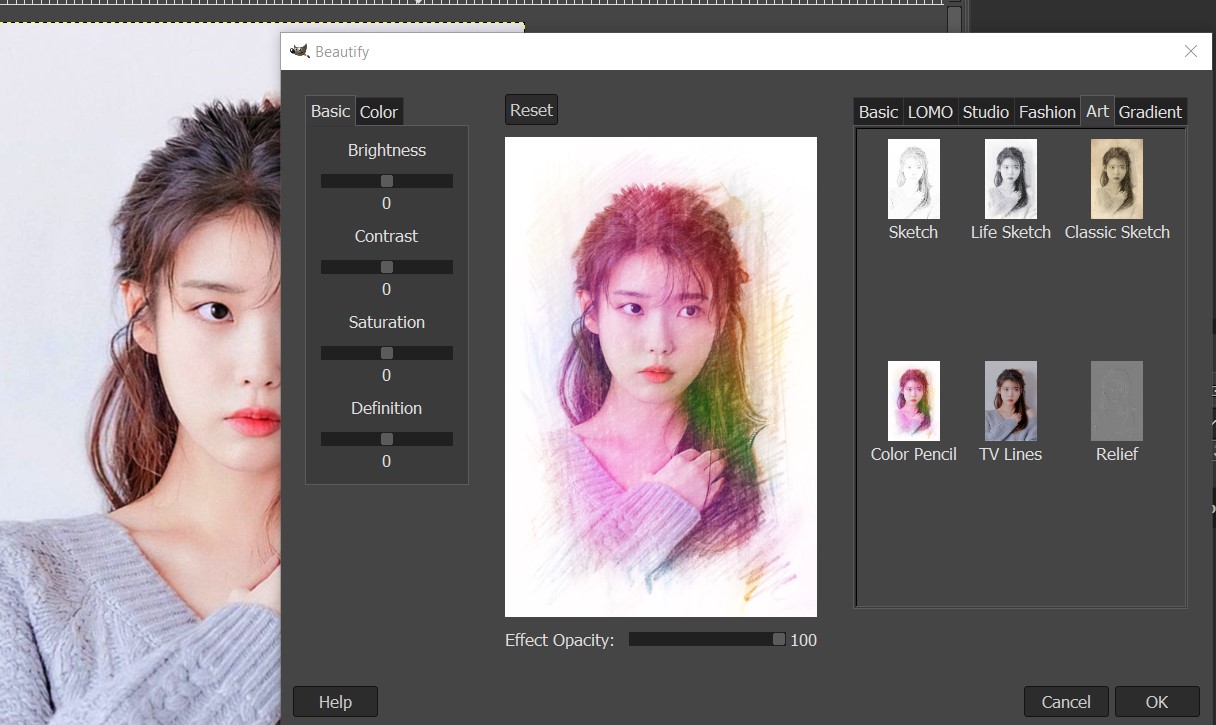
Task: Click the Saturation label
Action: tap(387, 322)
